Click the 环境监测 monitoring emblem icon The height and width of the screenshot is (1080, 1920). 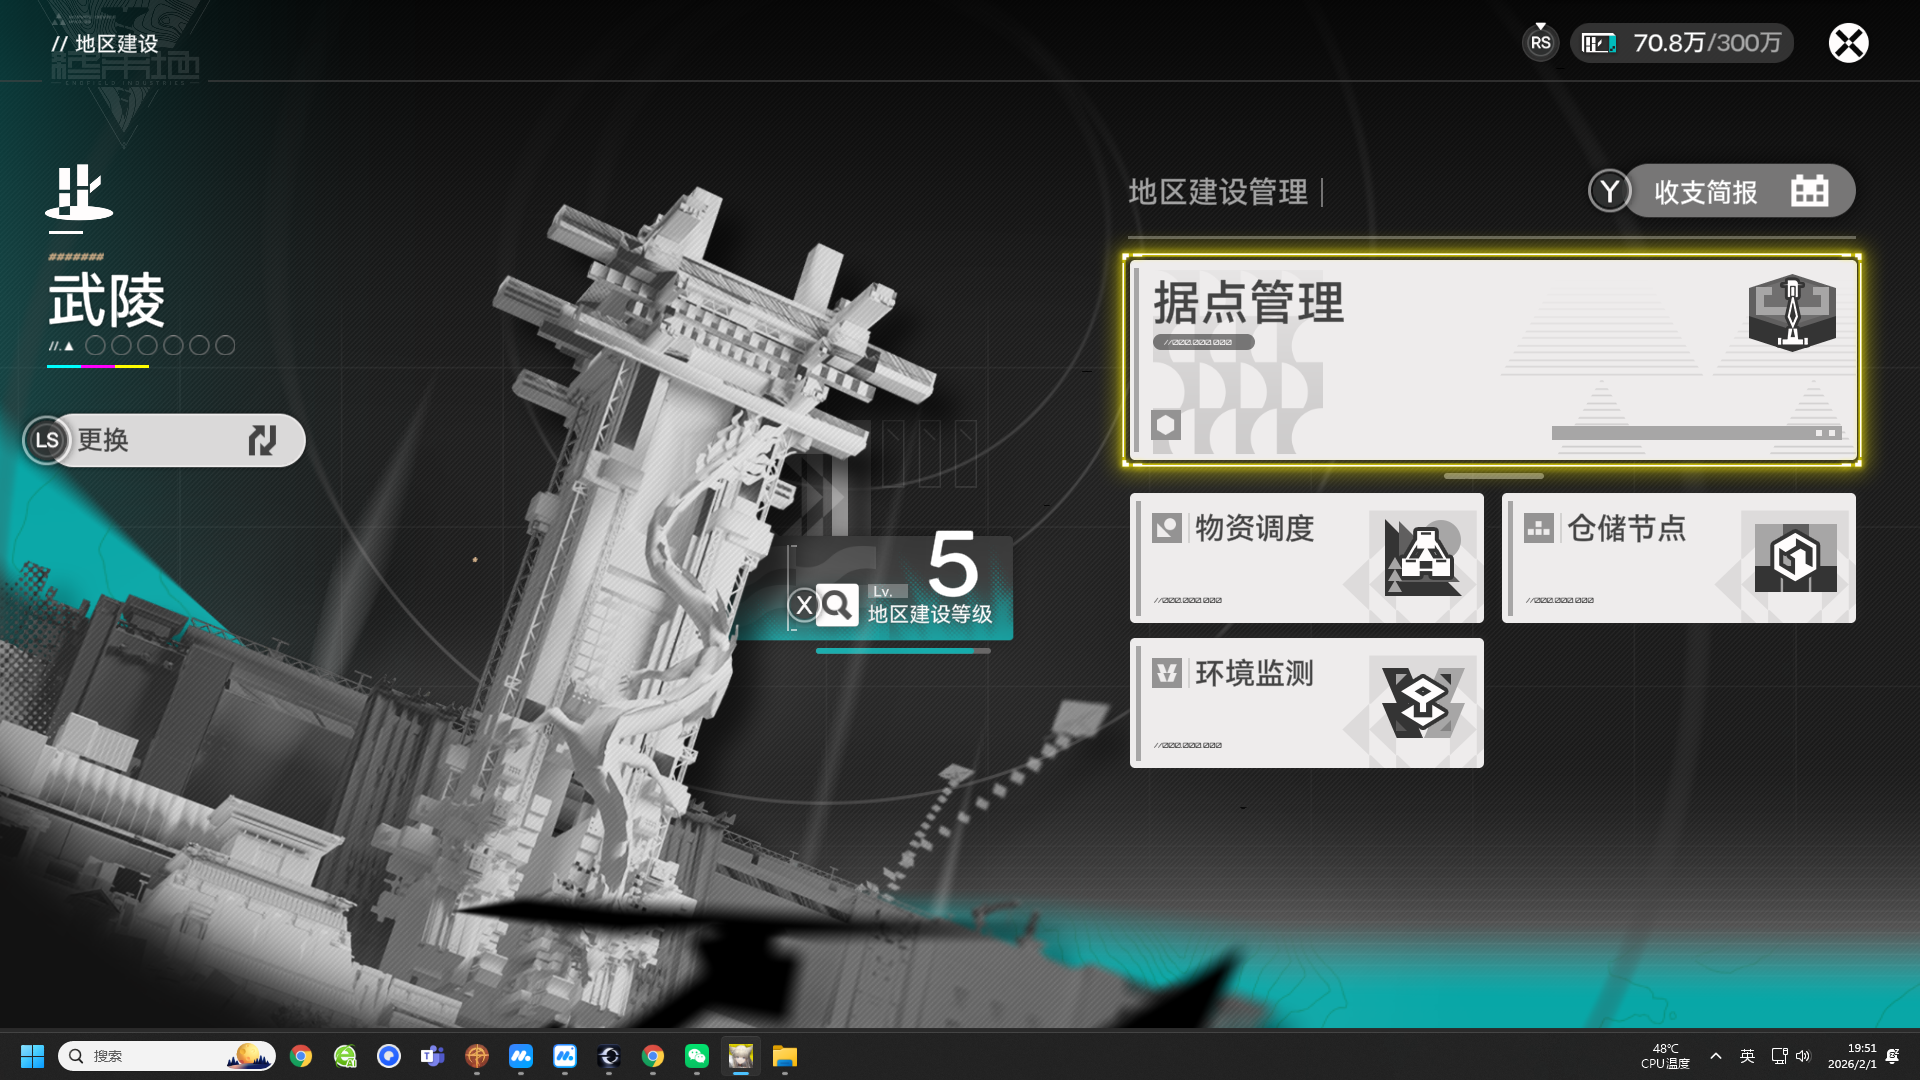(x=1422, y=702)
